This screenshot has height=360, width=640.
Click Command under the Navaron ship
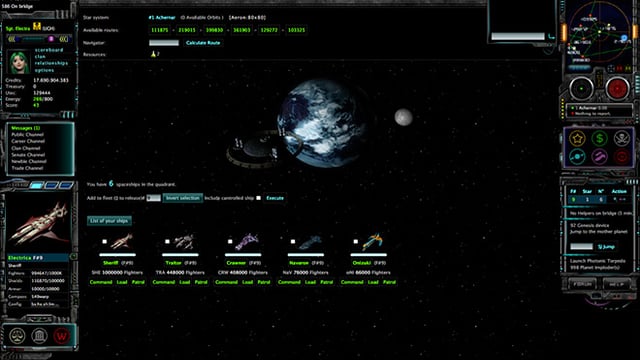[289, 282]
